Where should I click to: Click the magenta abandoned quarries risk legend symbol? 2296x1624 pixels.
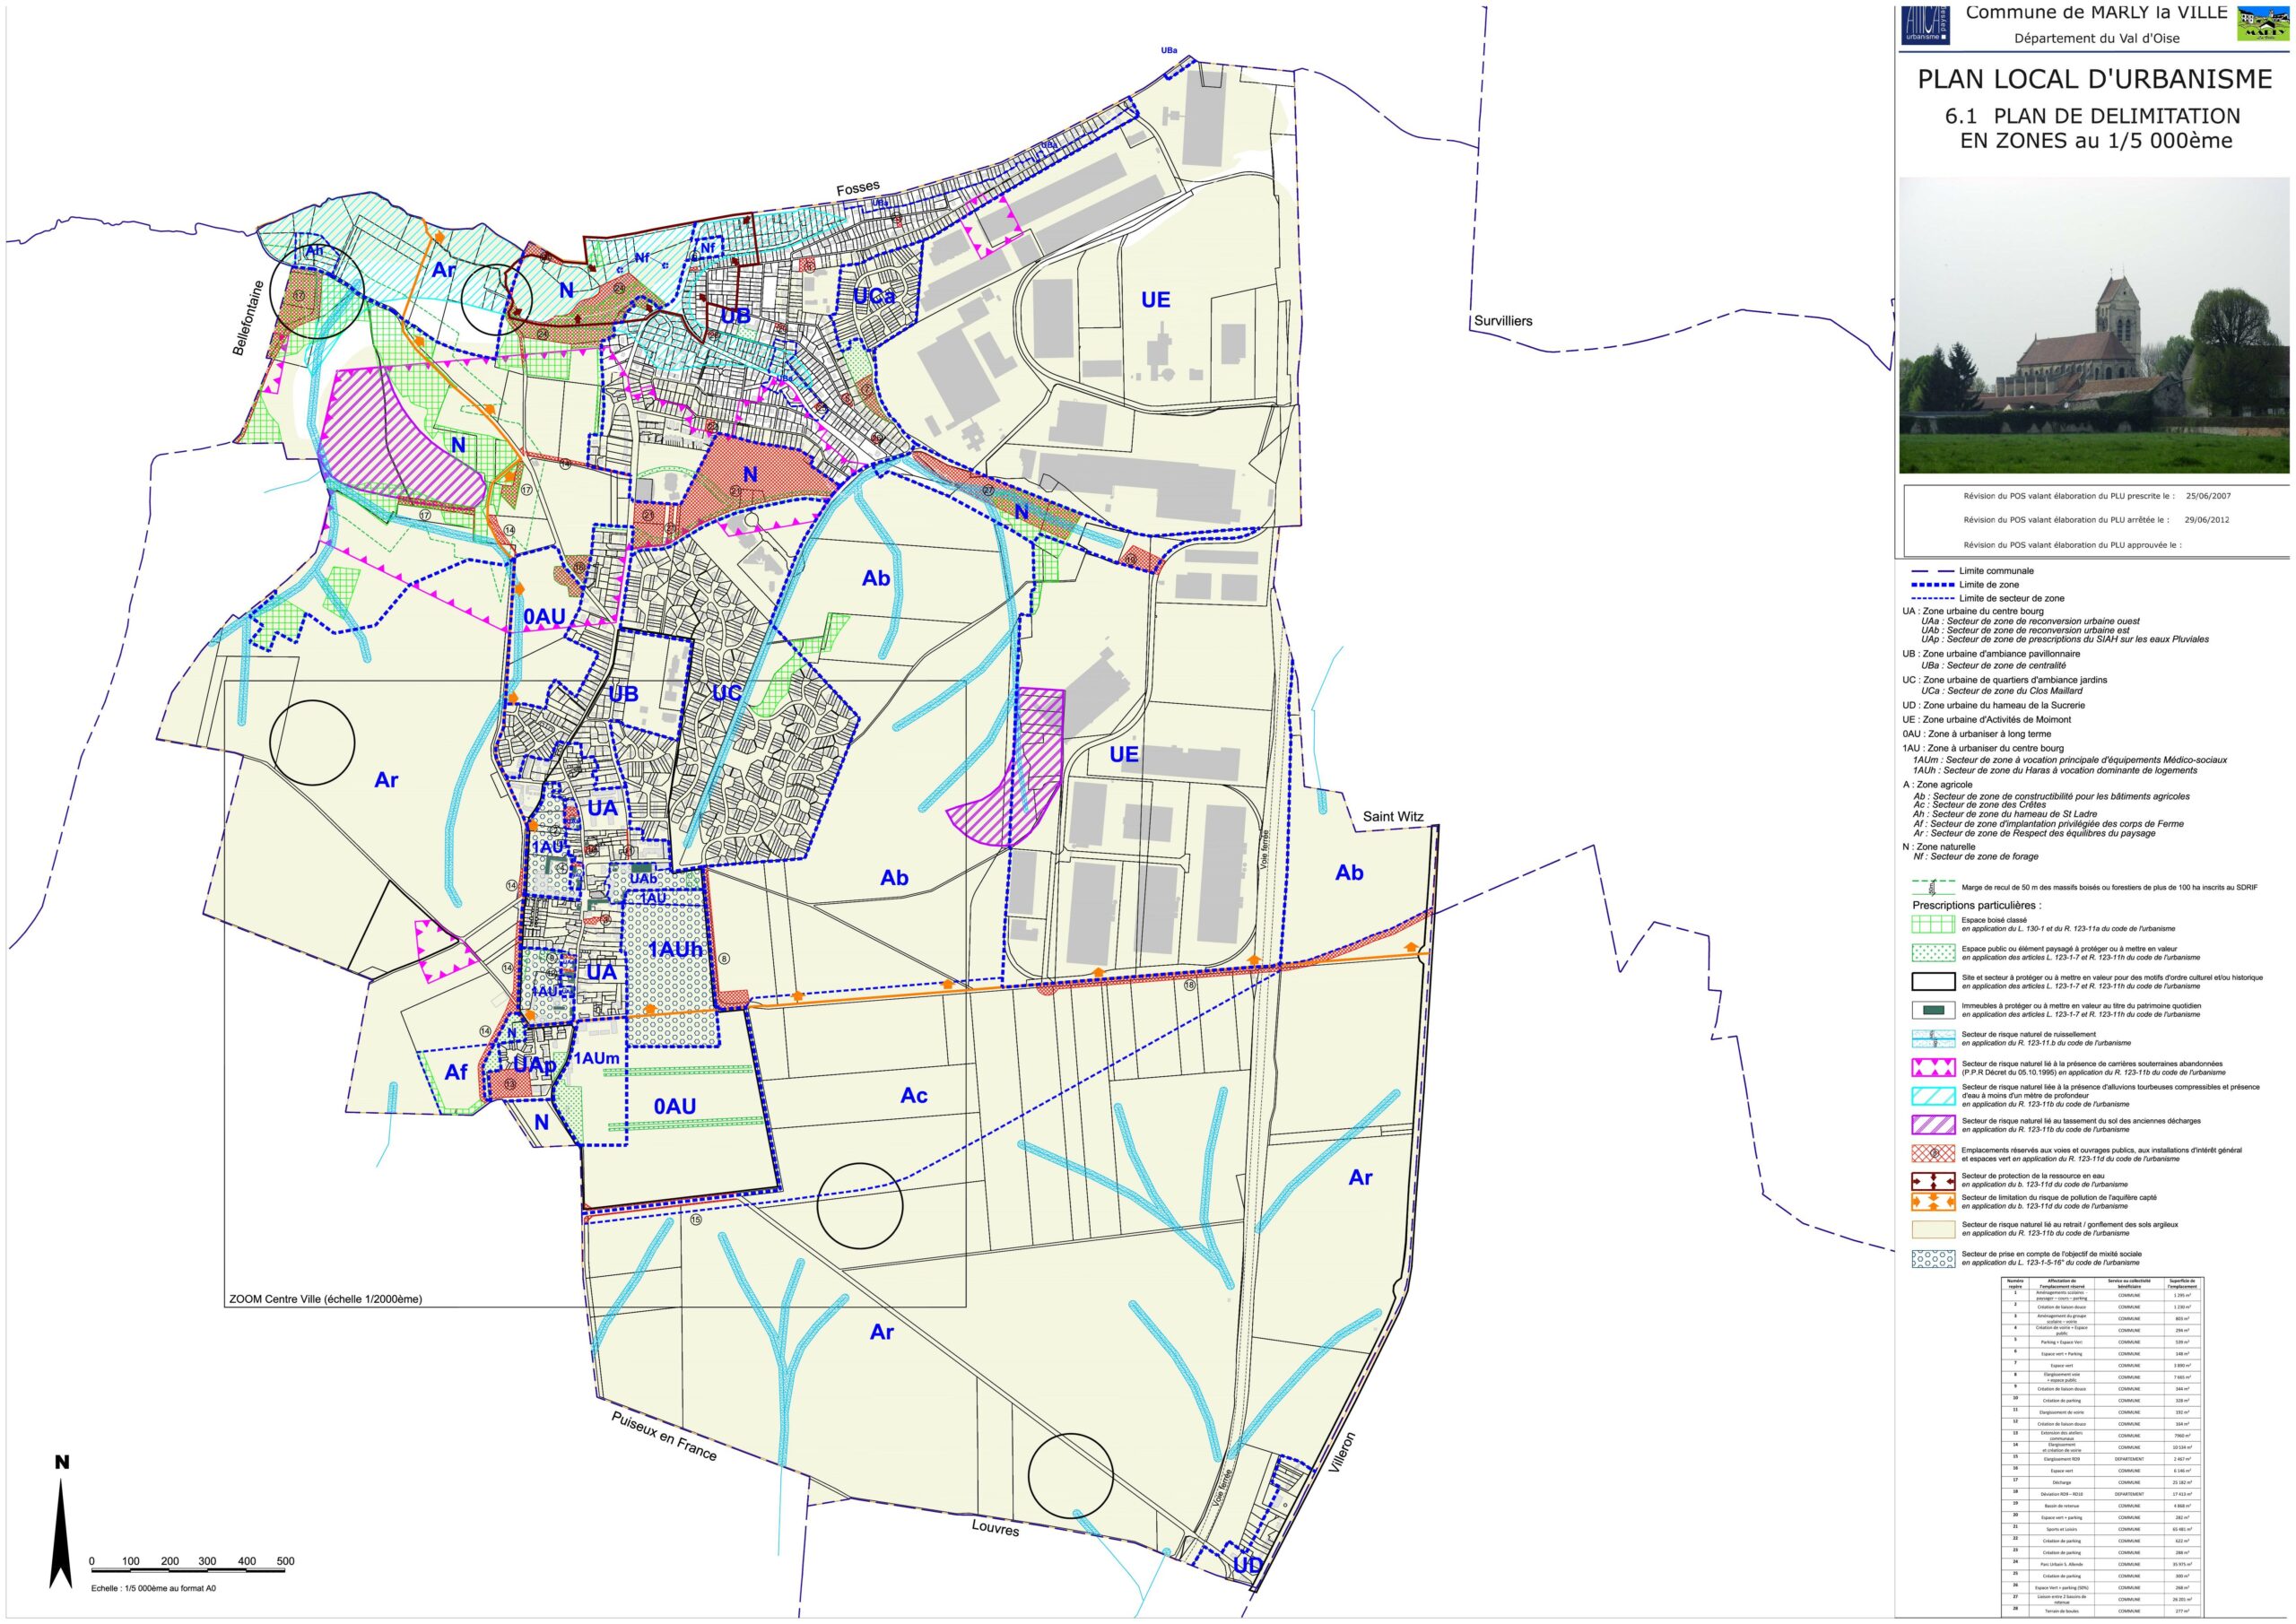[1932, 1068]
